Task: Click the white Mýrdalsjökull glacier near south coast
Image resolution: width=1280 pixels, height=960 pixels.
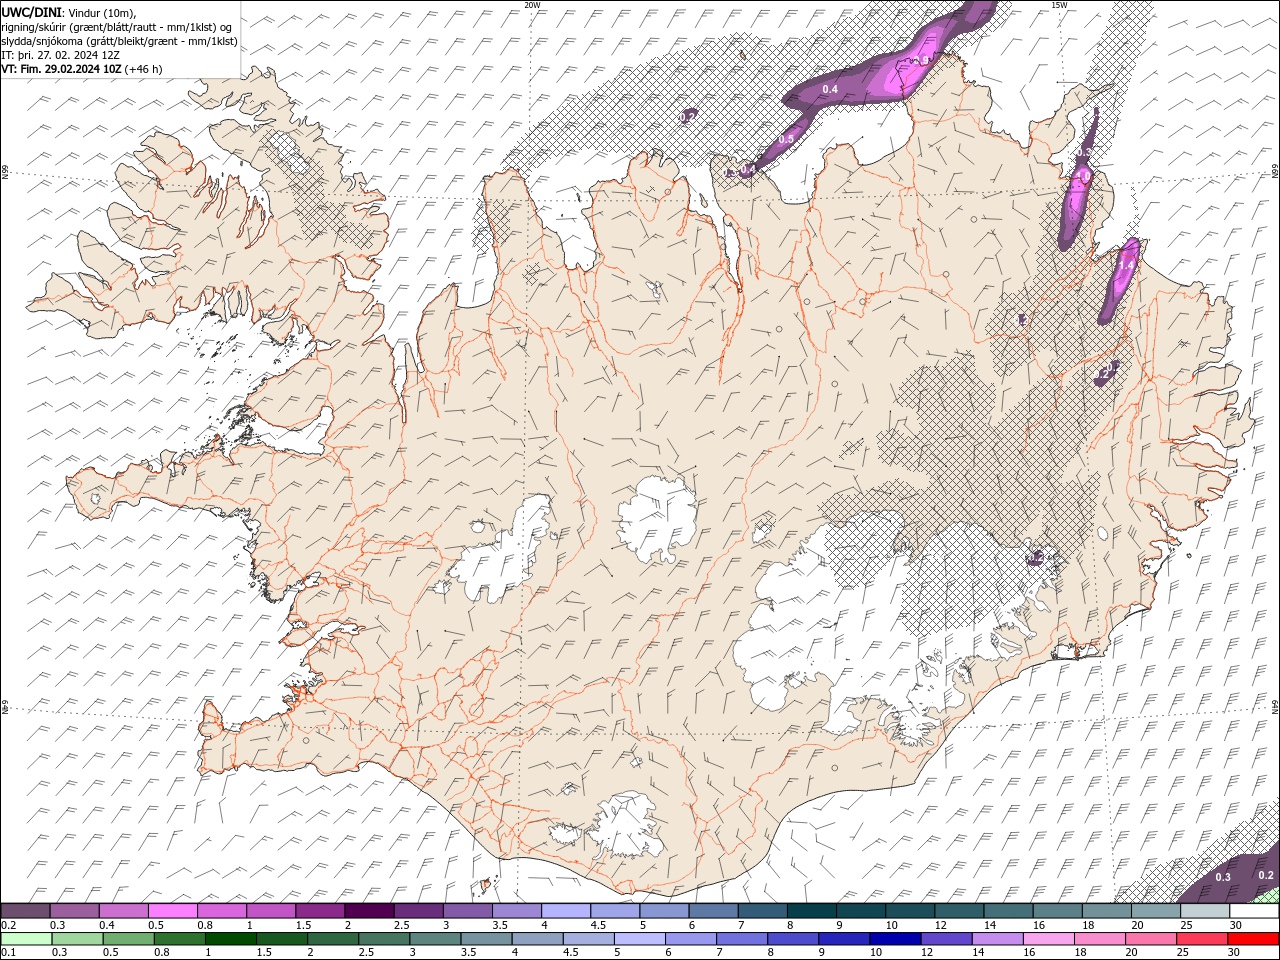Action: 625,826
